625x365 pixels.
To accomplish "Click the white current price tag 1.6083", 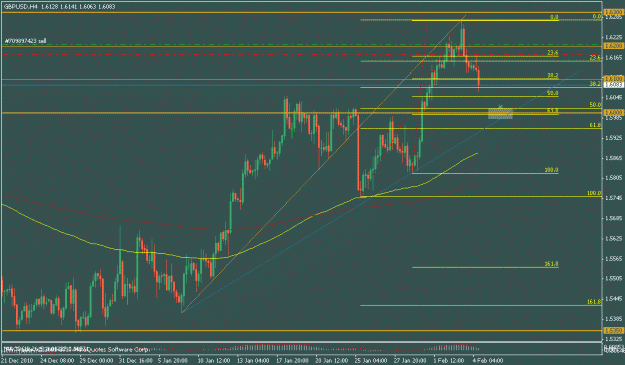I will tap(614, 85).
